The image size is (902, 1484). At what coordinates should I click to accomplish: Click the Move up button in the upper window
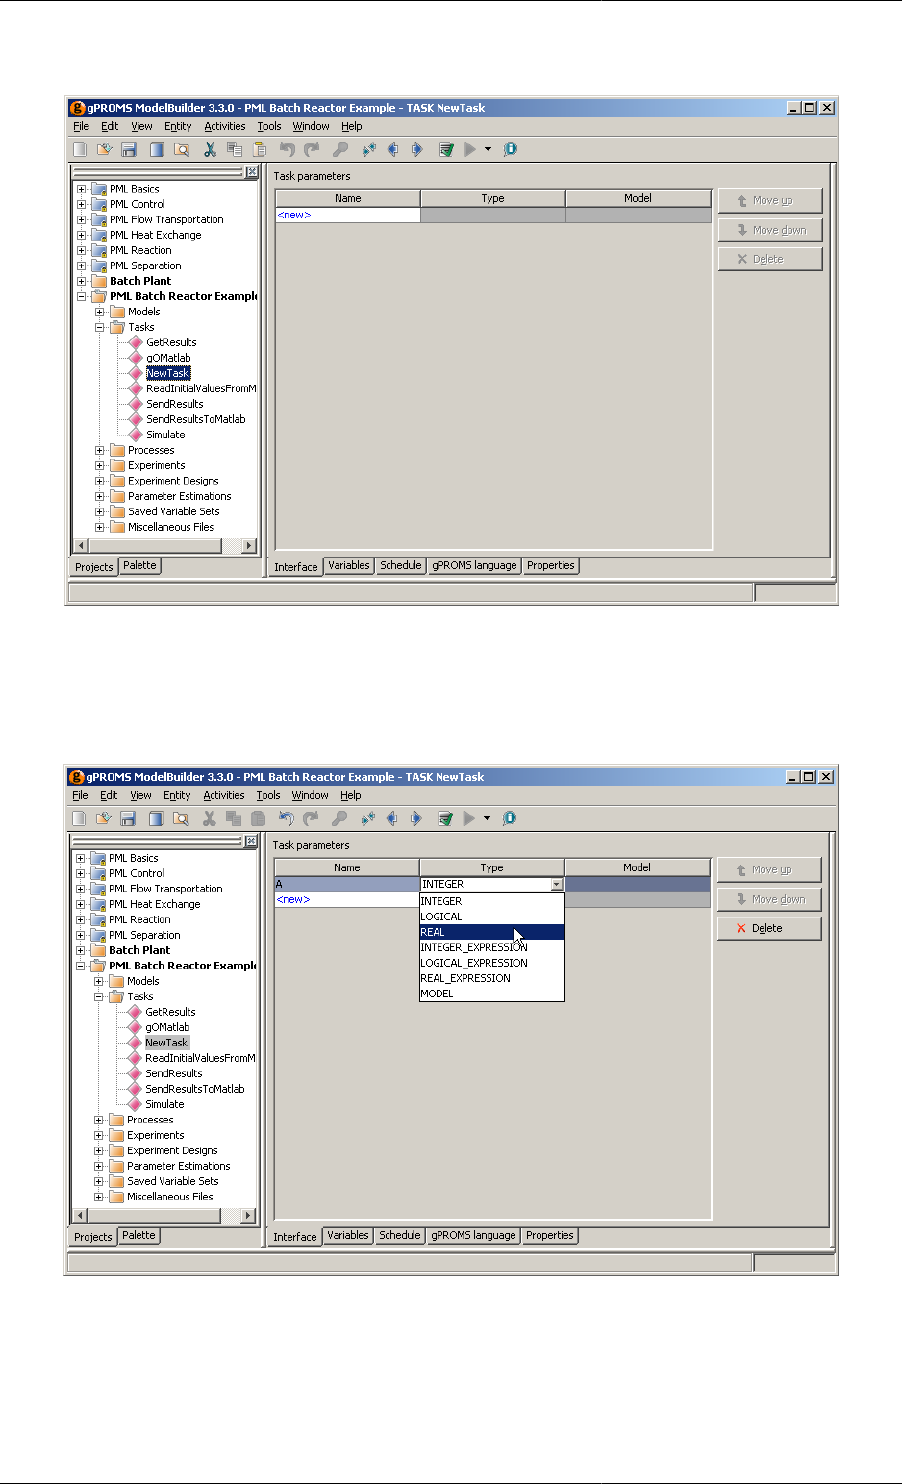(770, 200)
